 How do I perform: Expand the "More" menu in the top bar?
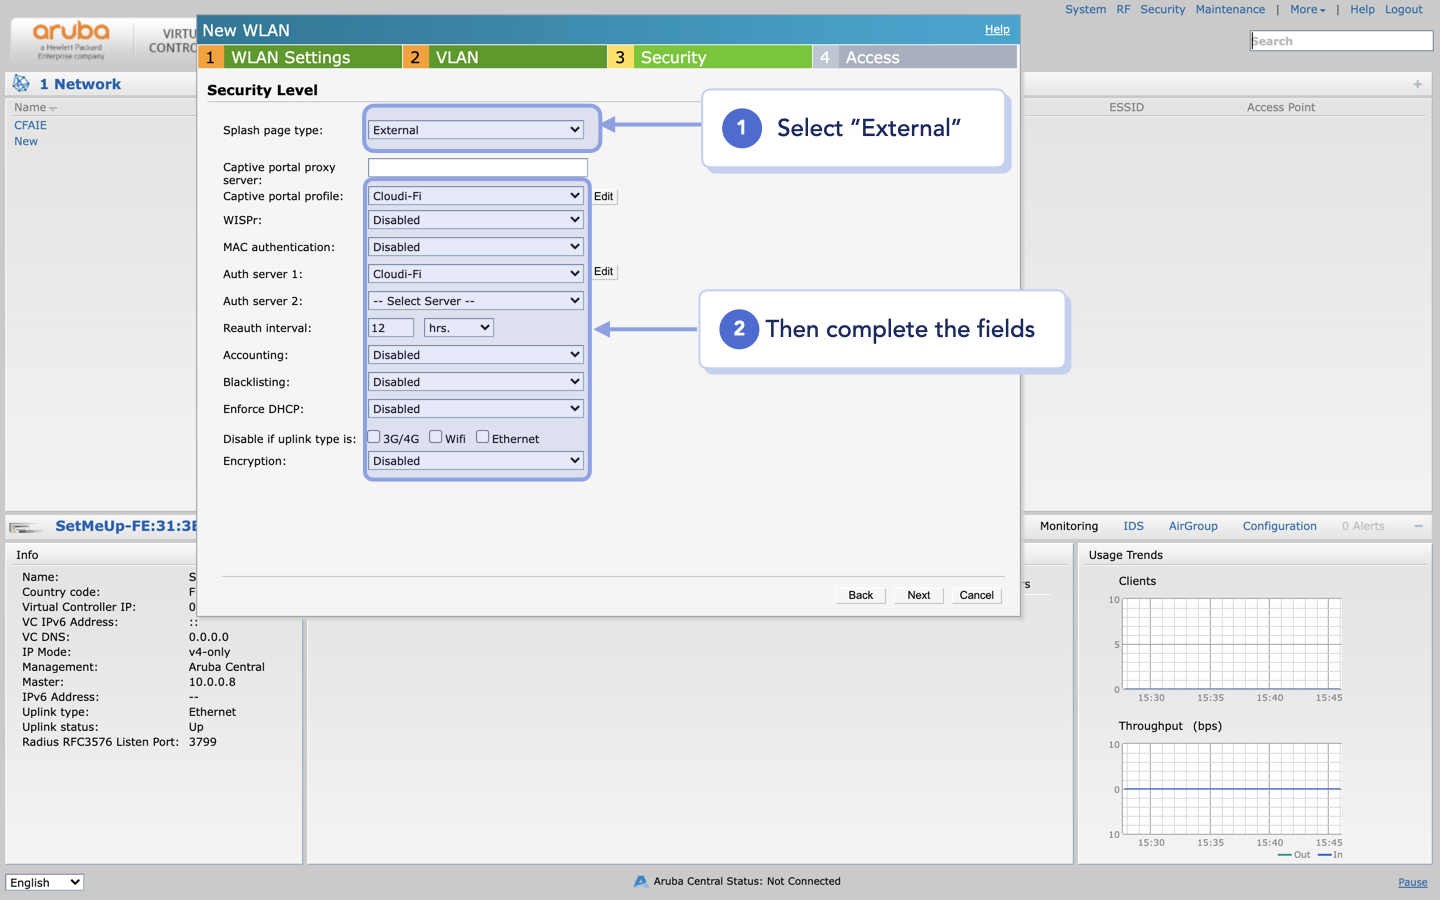1306,9
